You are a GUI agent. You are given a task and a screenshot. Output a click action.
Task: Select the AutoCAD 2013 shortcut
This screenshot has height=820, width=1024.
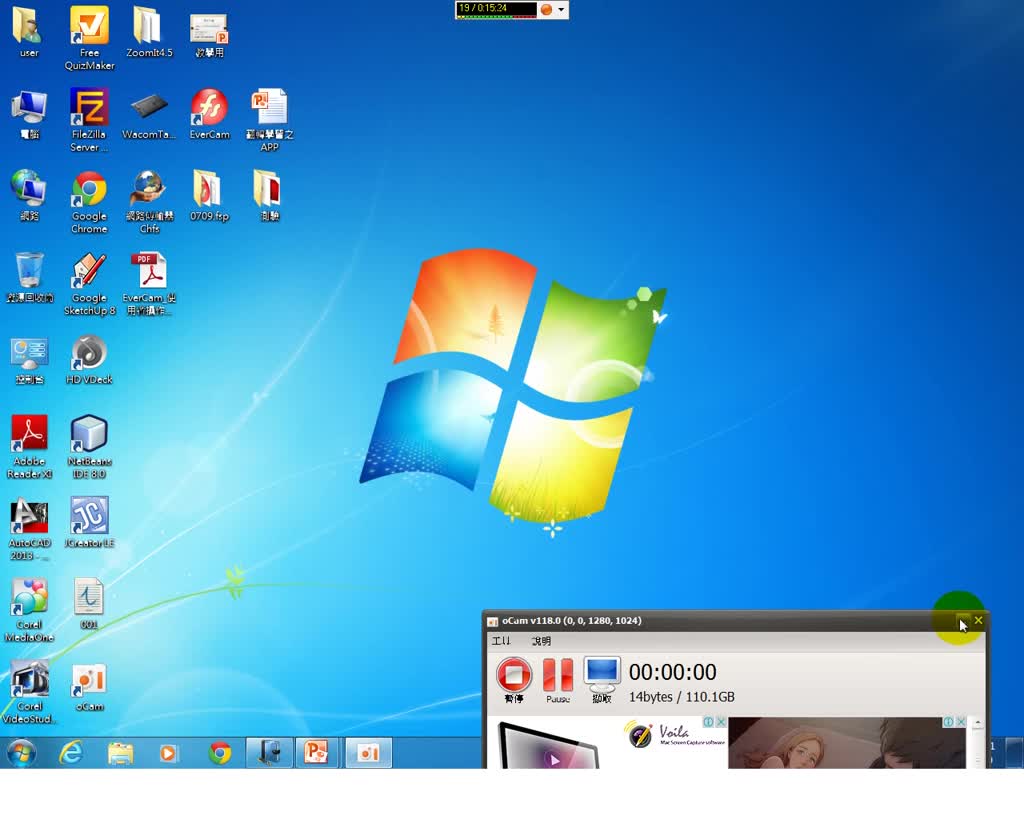click(x=29, y=529)
